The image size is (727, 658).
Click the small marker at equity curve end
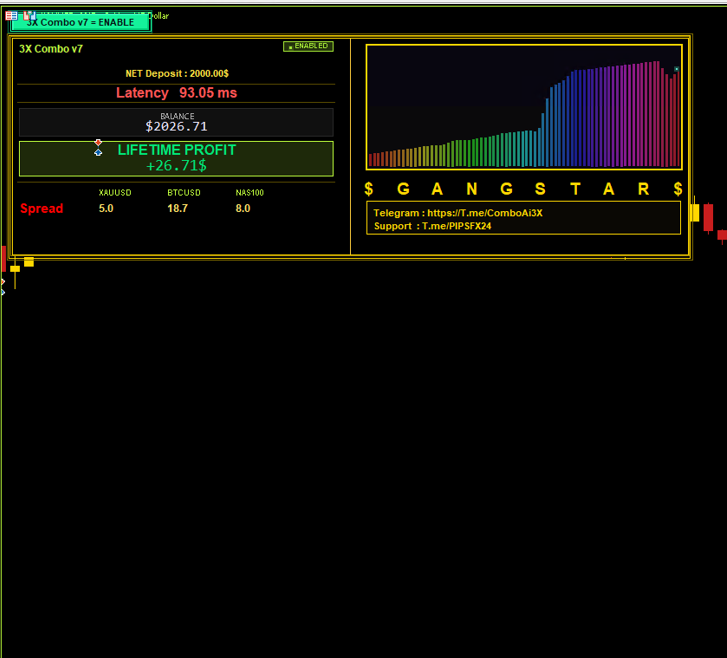(x=676, y=69)
